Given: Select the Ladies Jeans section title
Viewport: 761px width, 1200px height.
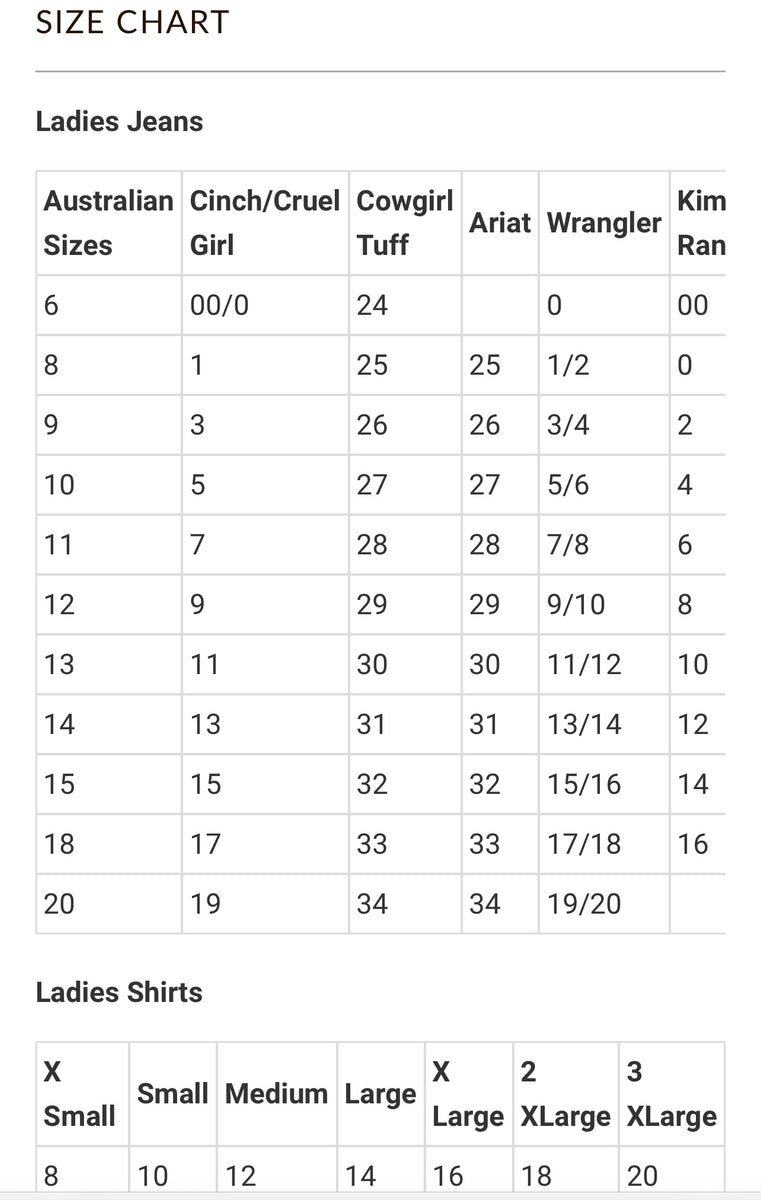Looking at the screenshot, I should [x=119, y=122].
